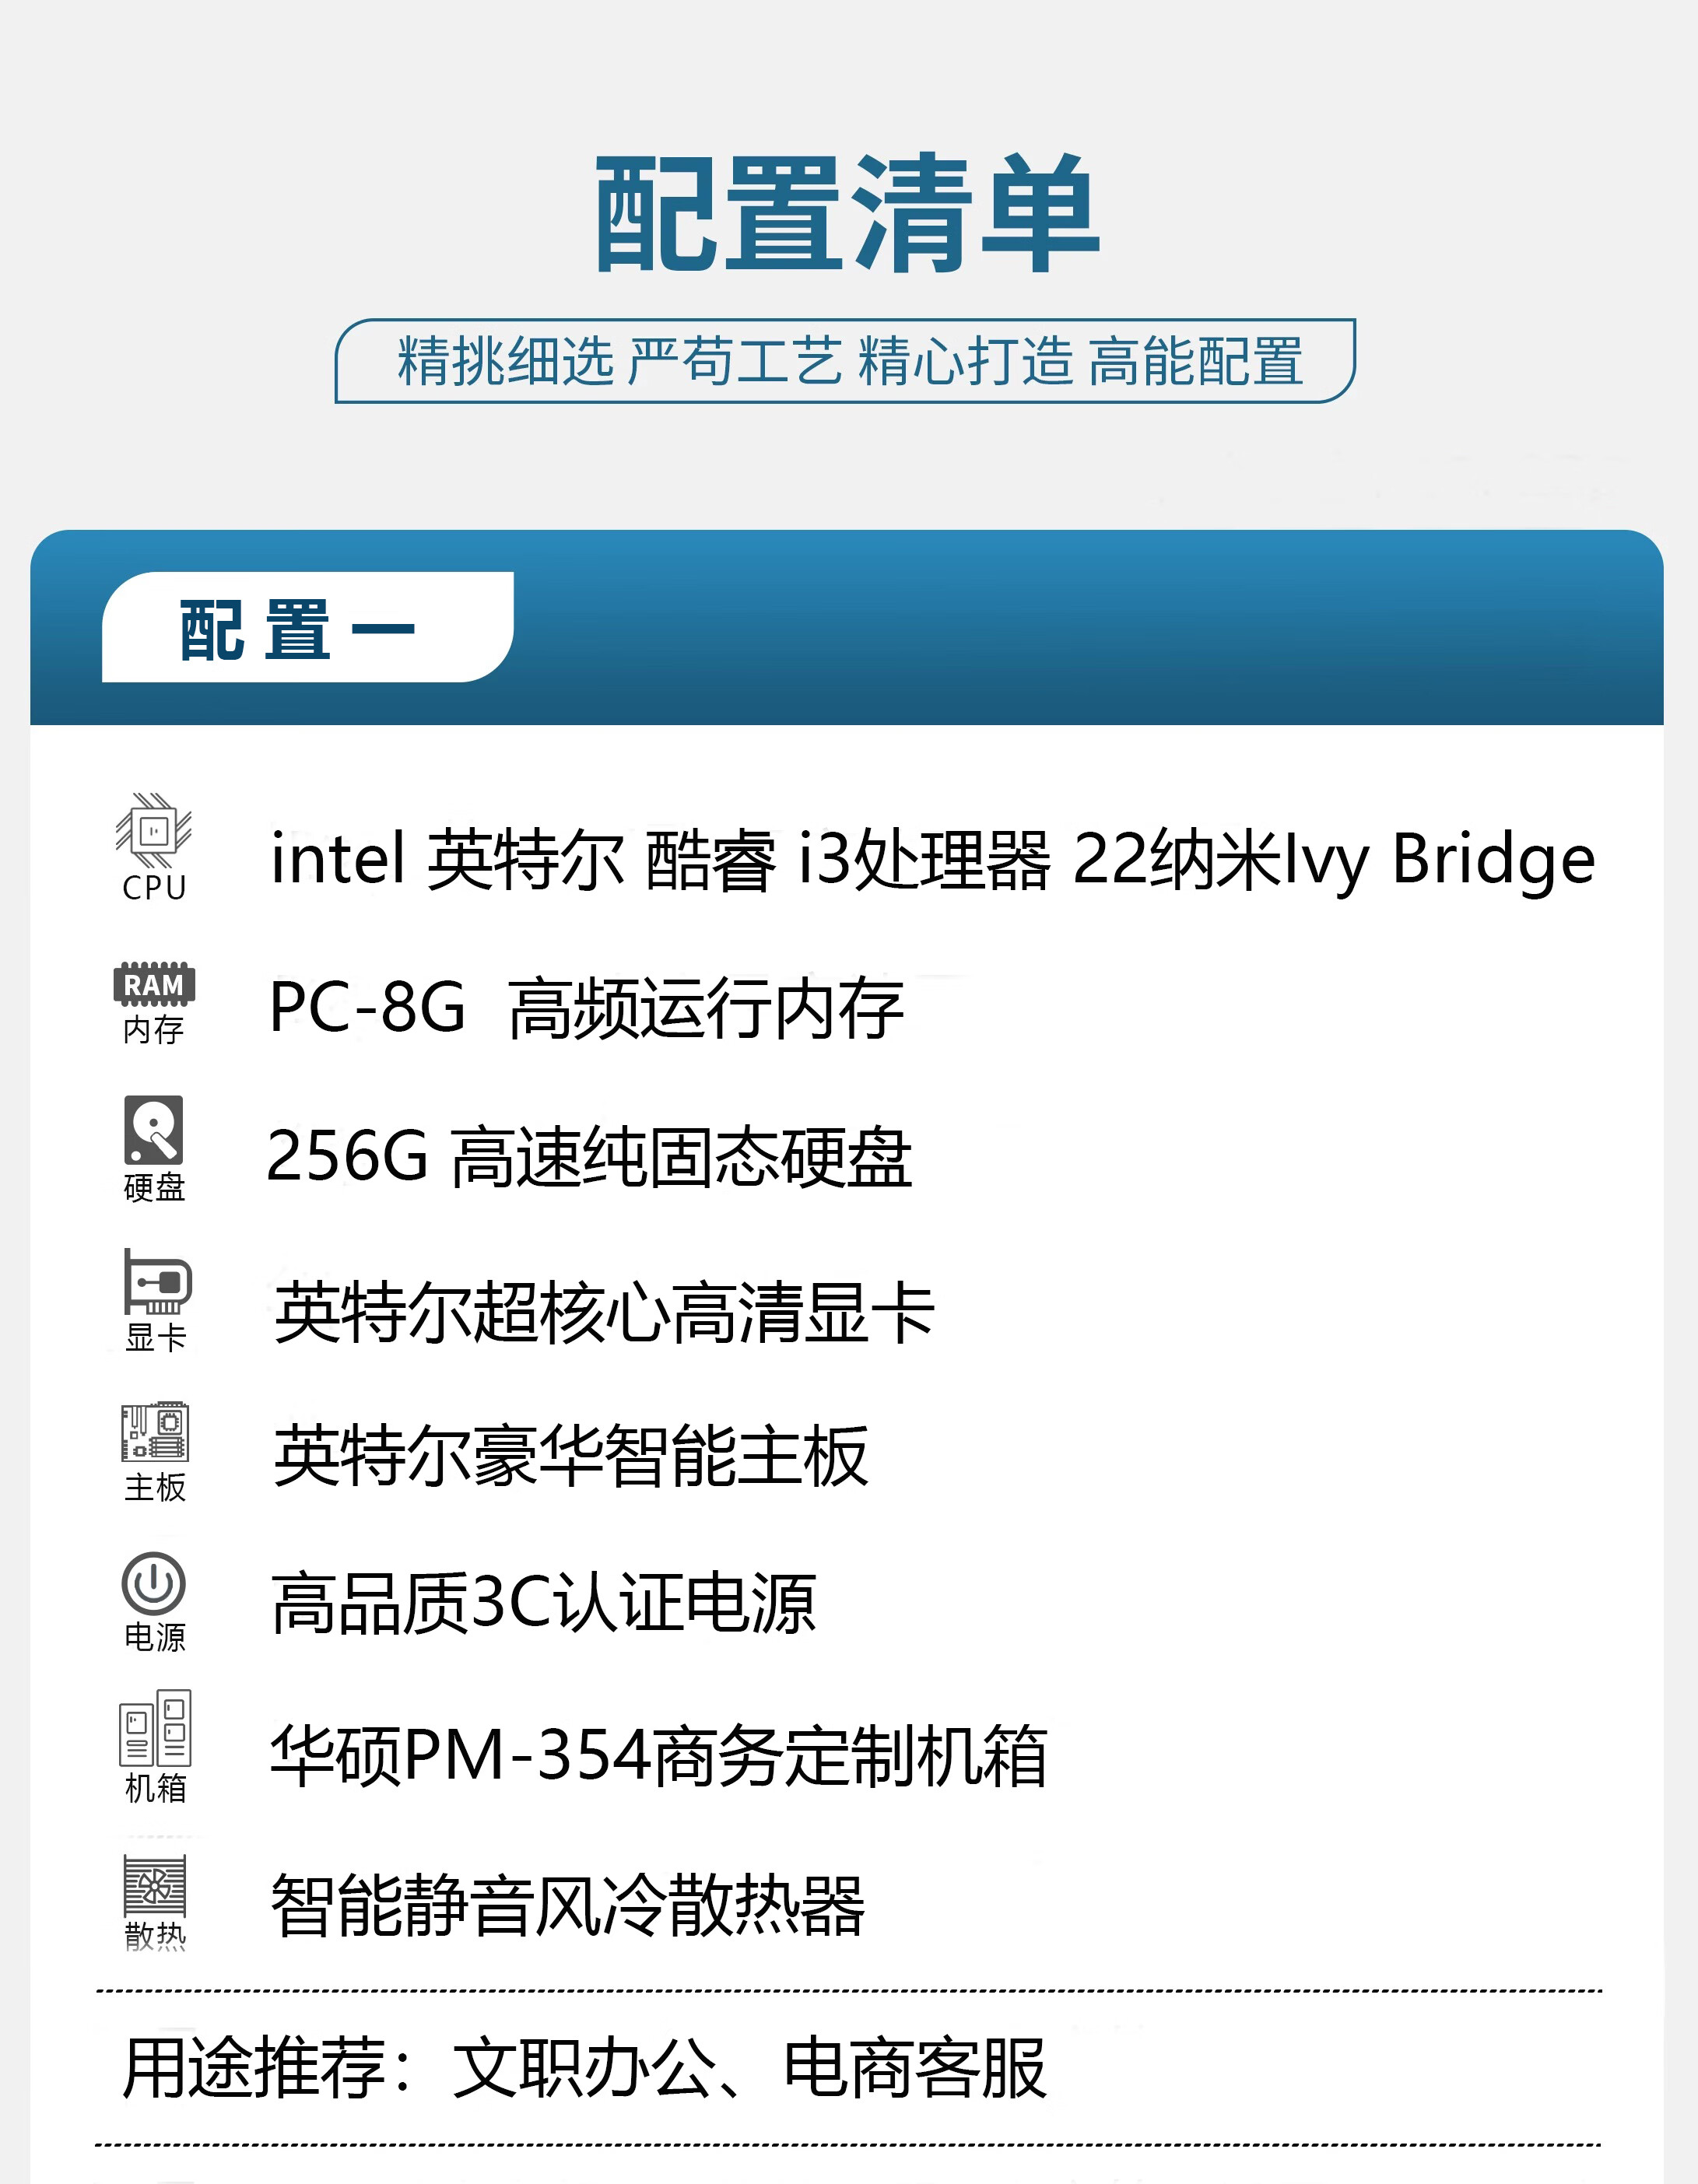Click the PC-8G 高频运行内存 text
Viewport: 1698px width, 2184px height.
[586, 1008]
